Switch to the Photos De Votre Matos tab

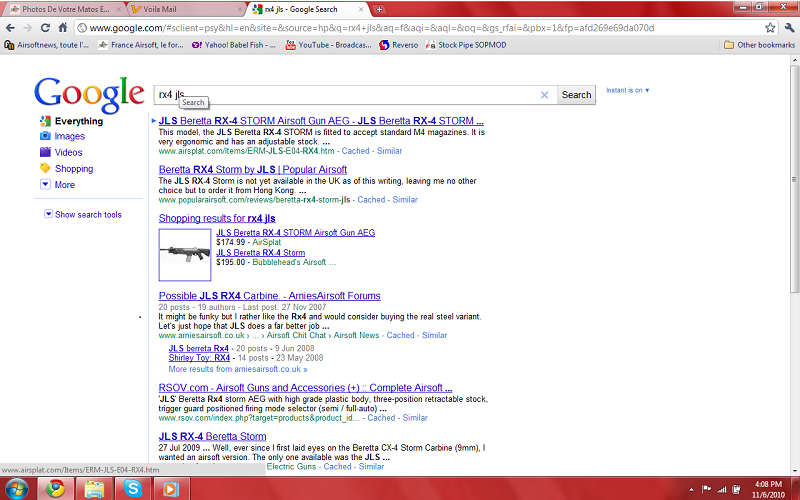point(65,9)
